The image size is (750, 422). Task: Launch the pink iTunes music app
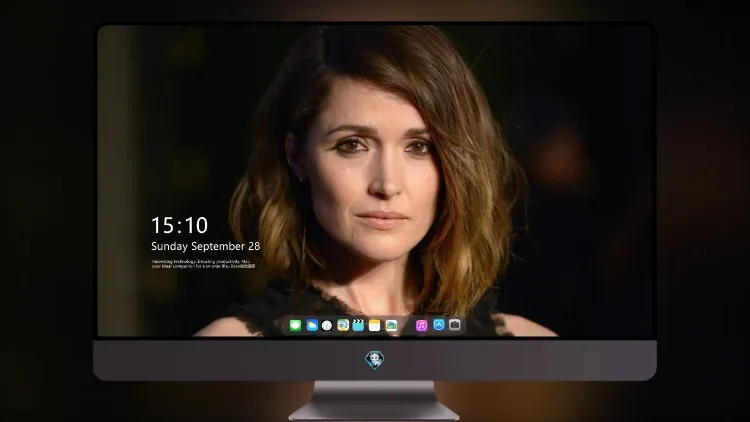click(421, 326)
